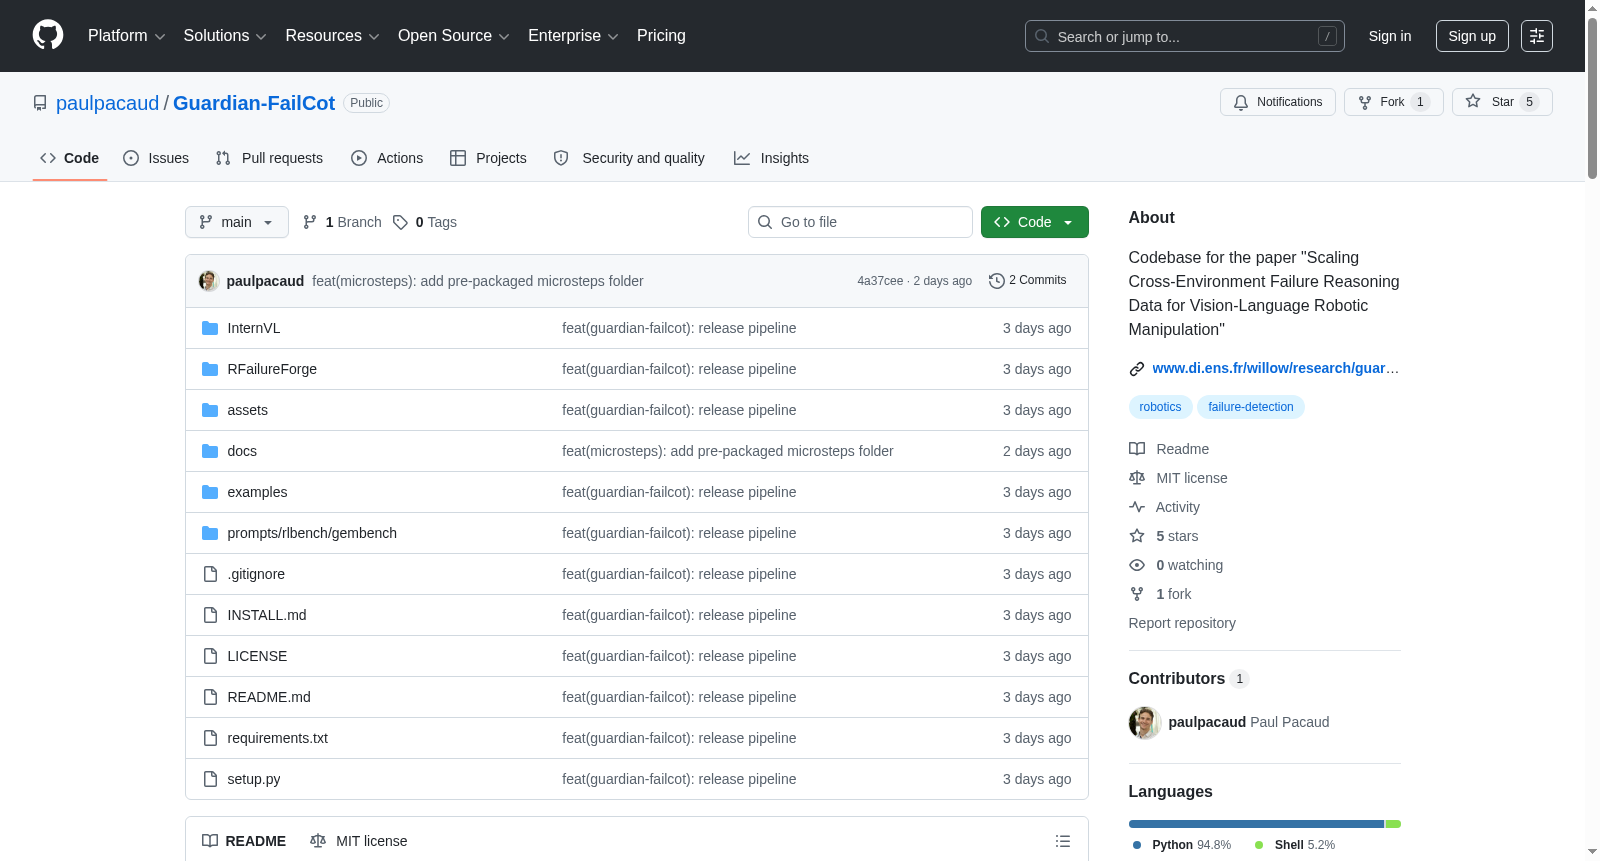Open commit hash 4a37cee

tap(880, 281)
